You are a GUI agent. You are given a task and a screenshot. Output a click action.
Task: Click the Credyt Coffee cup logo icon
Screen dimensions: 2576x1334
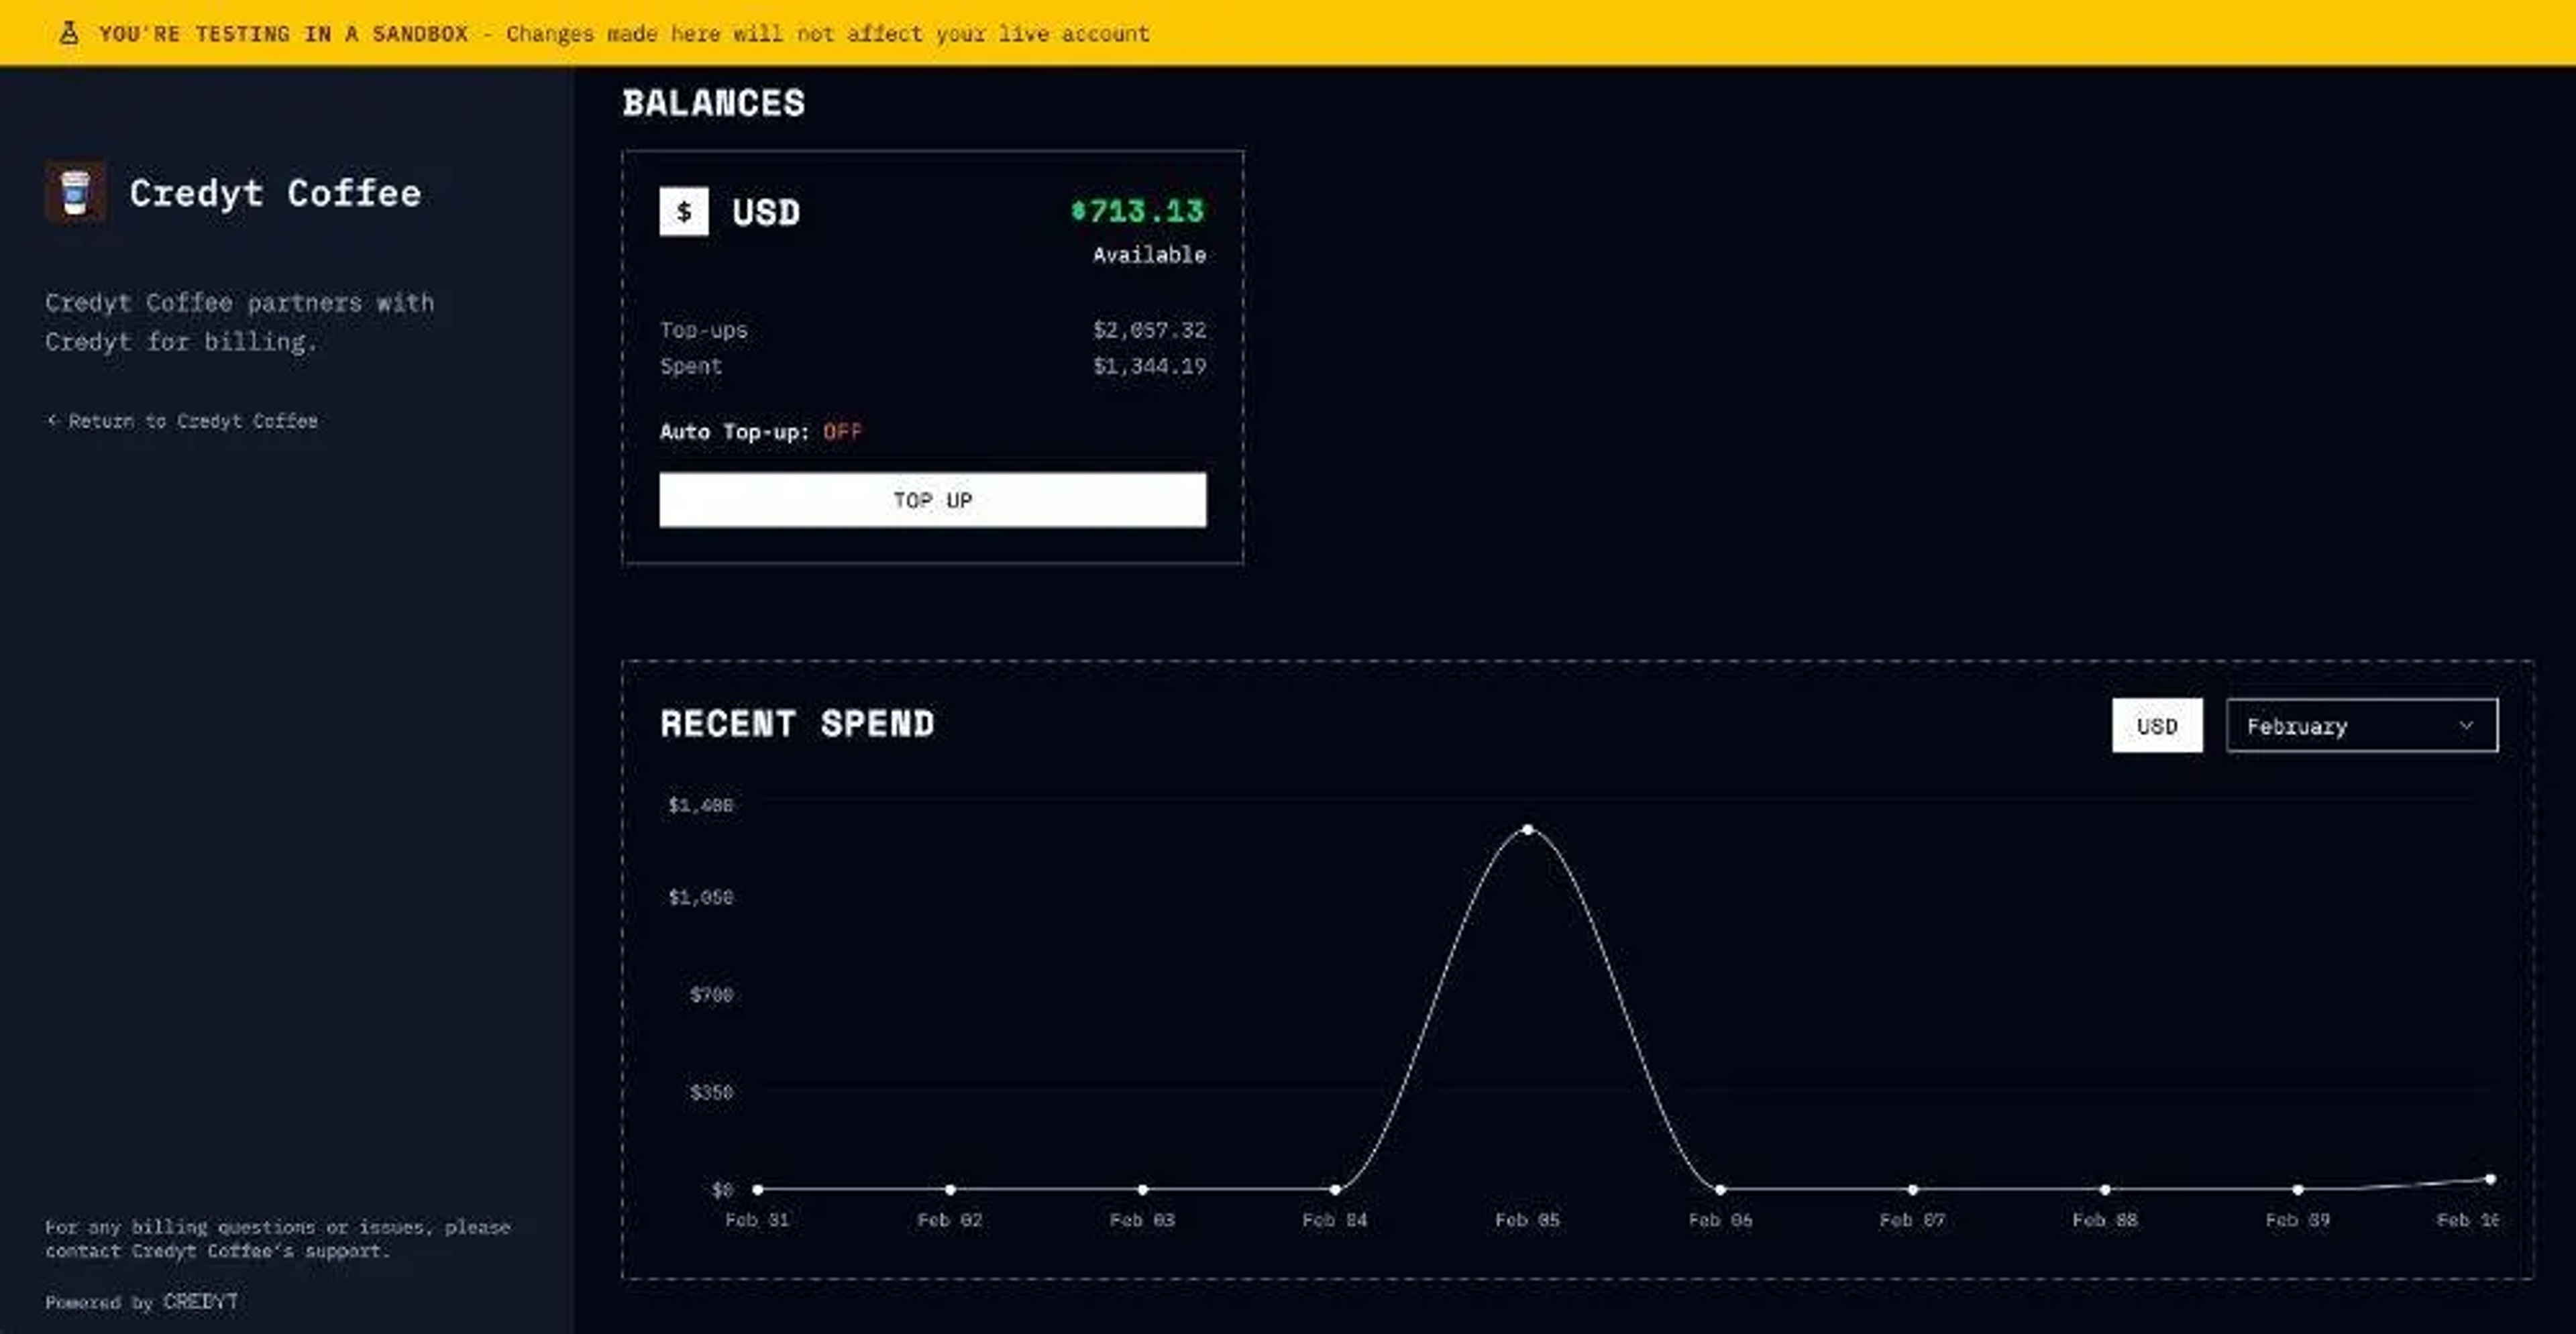[75, 192]
